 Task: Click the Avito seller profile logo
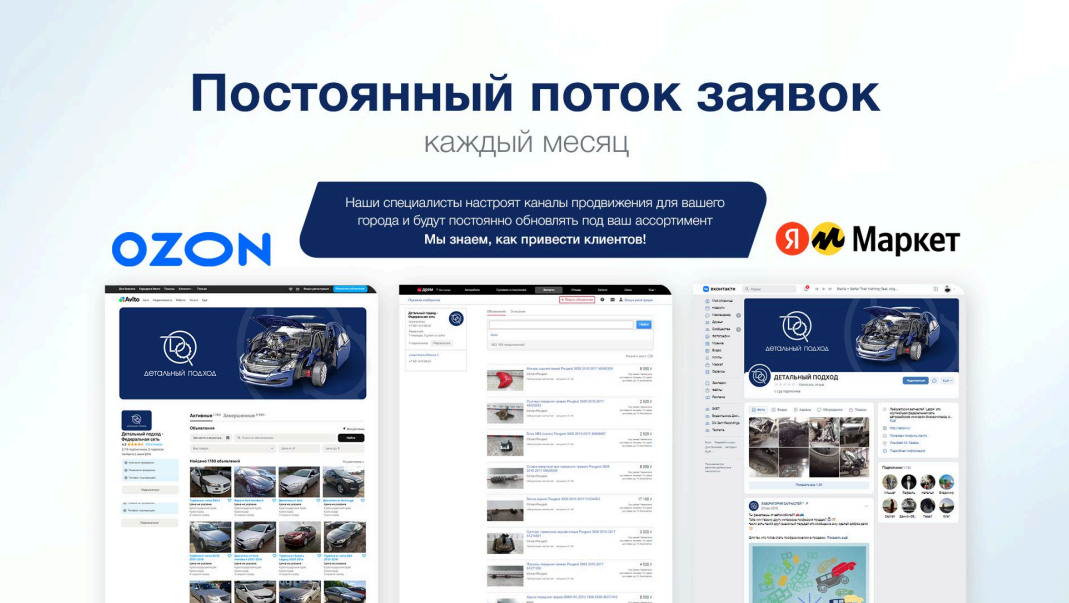[136, 420]
